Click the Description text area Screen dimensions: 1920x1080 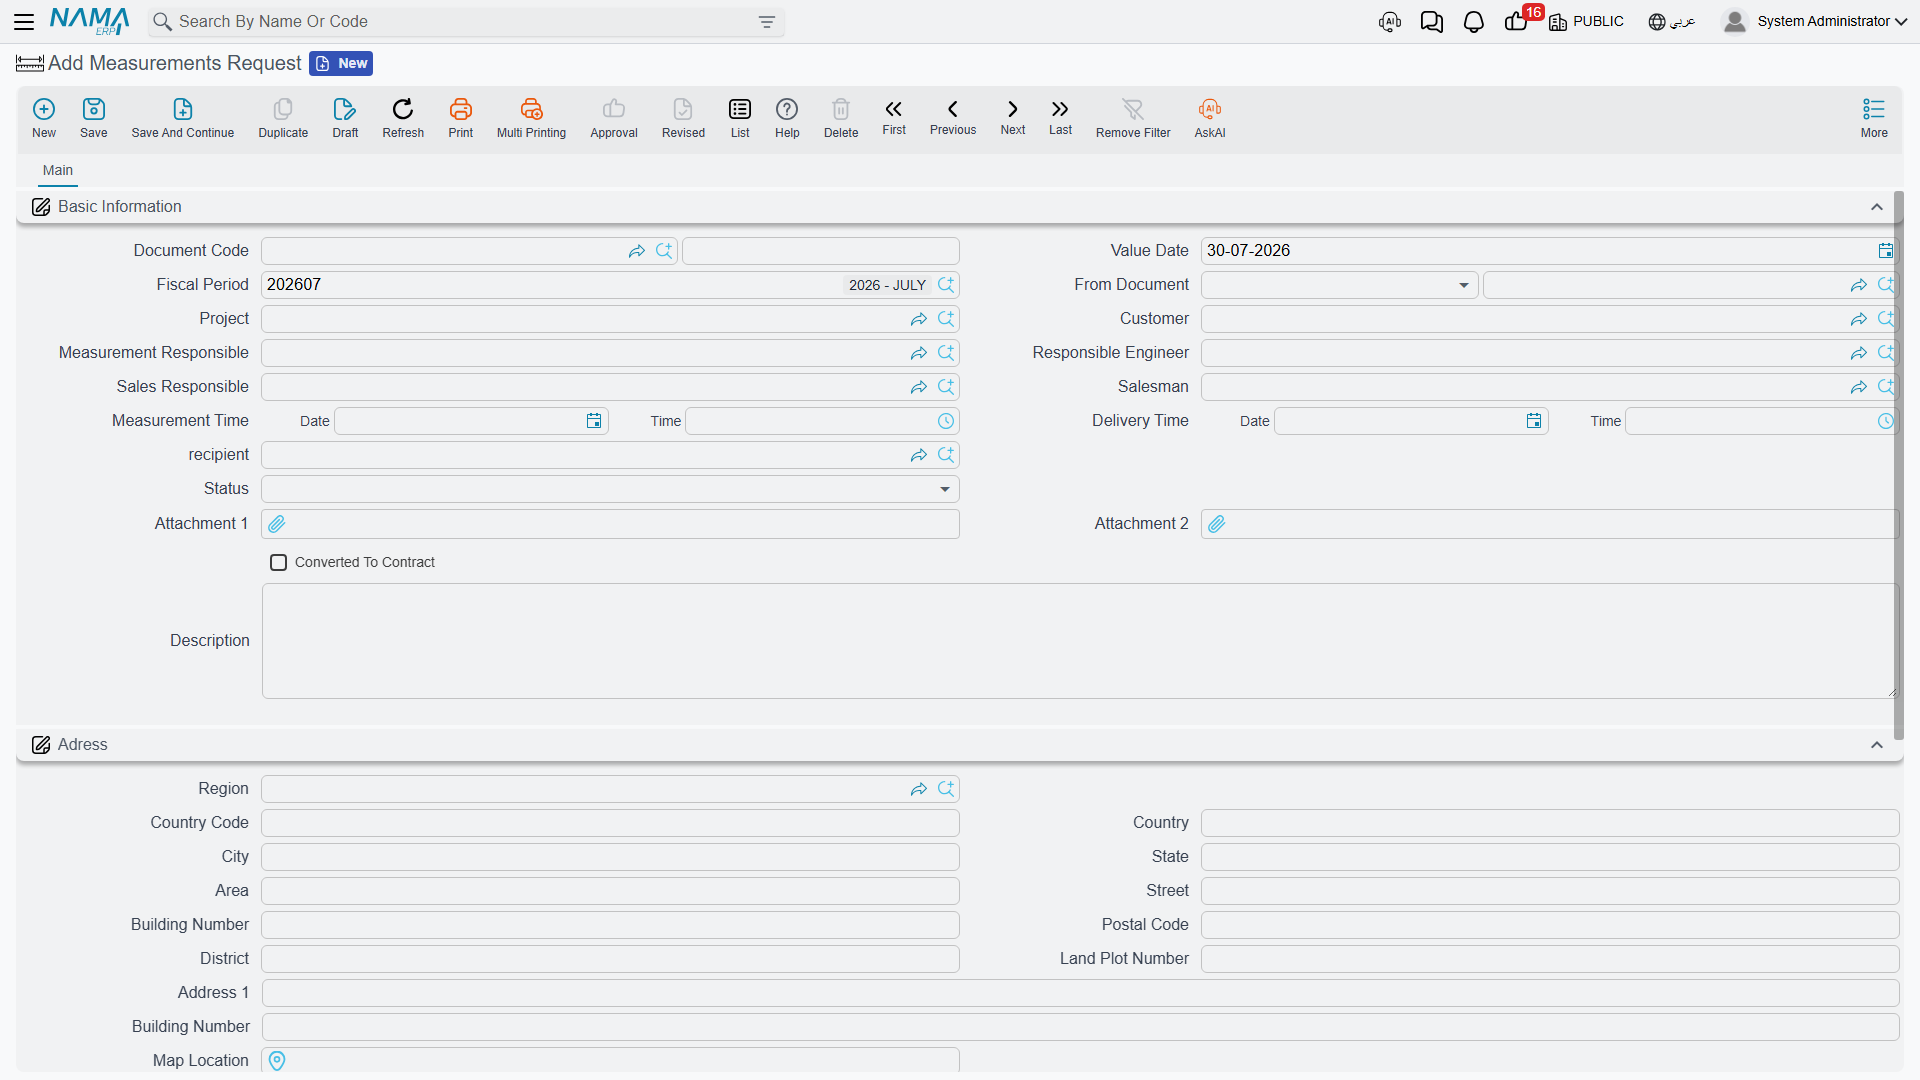click(x=1079, y=641)
